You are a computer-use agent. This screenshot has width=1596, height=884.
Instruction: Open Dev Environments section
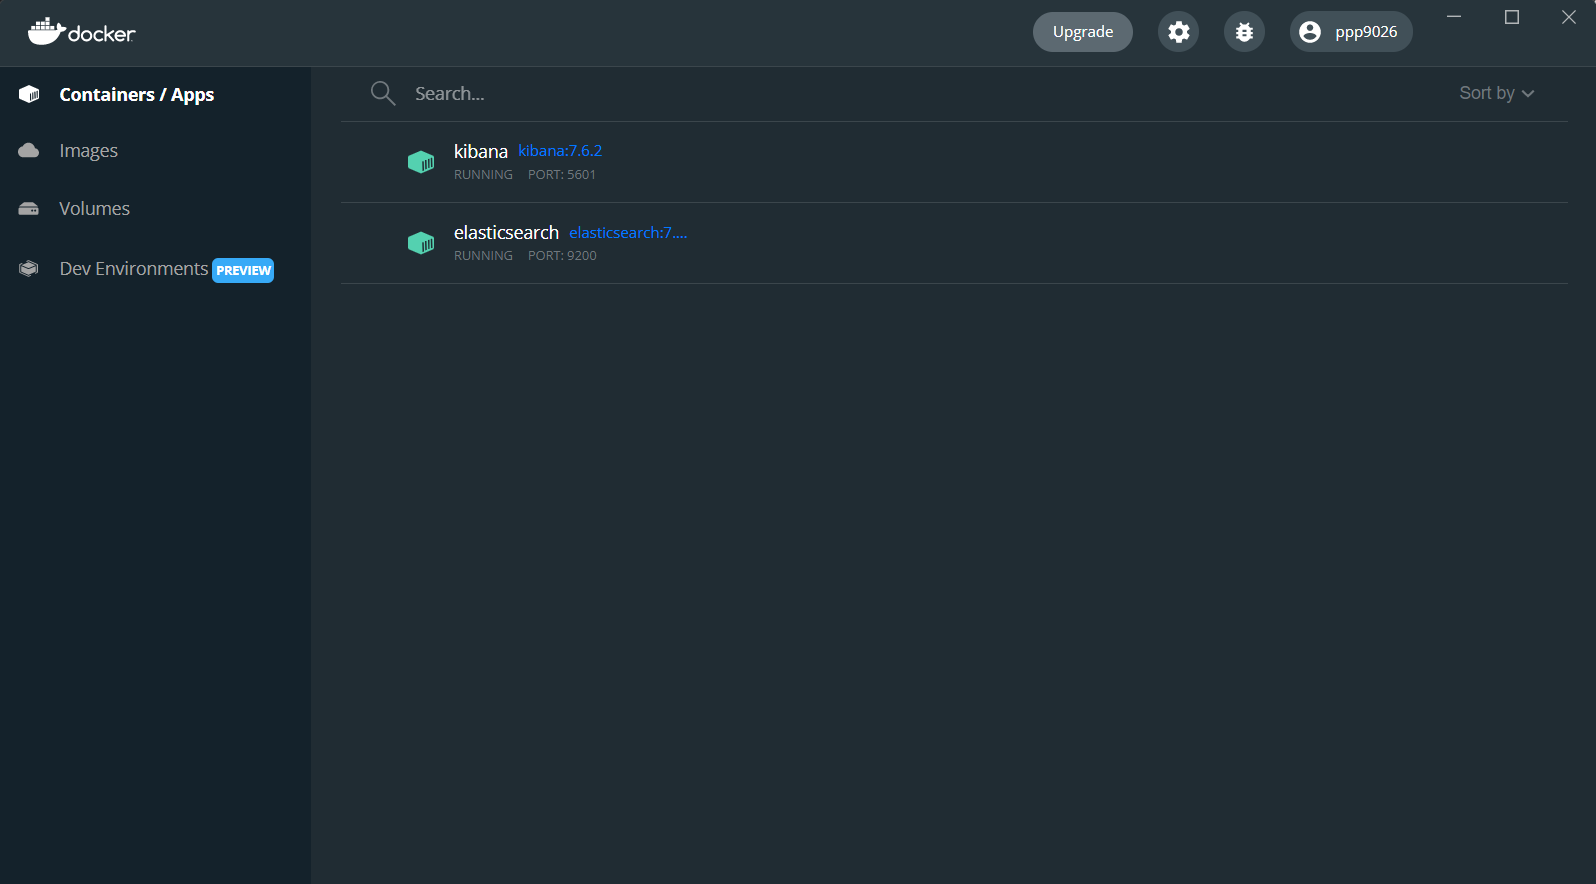pyautogui.click(x=134, y=268)
